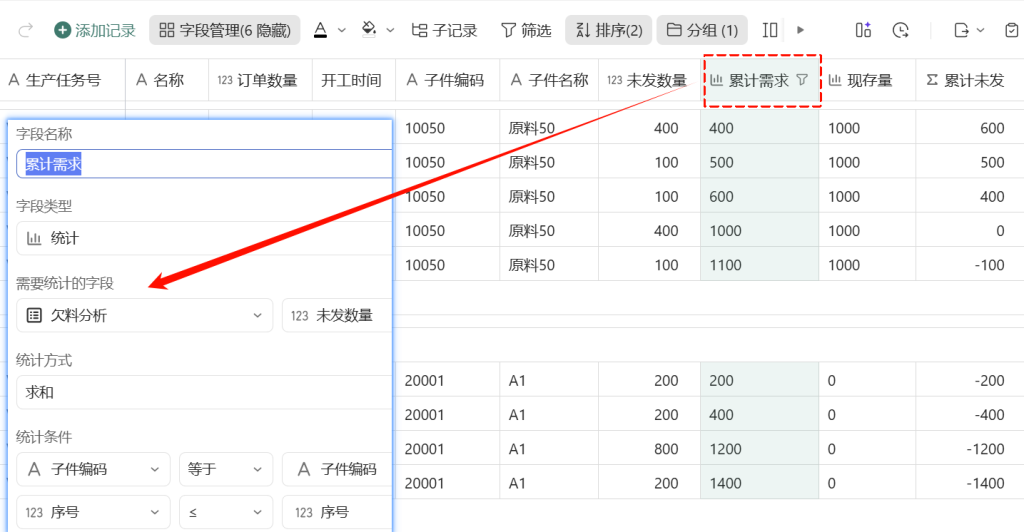This screenshot has width=1024, height=532.
Task: Open the 筛选 filter tool
Action: click(526, 30)
